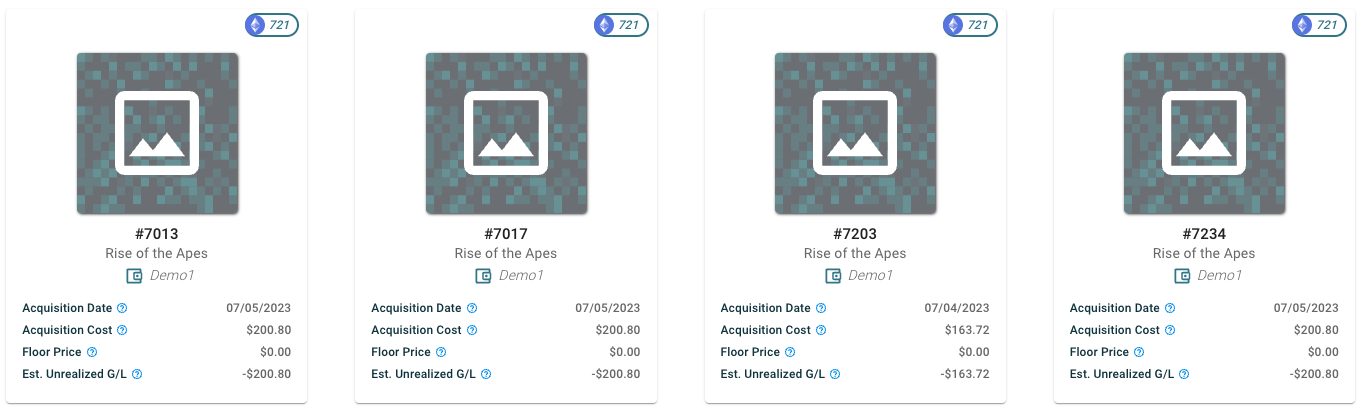1365x413 pixels.
Task: Click the help icon beside Acquisition Date on #7013
Action: [122, 308]
